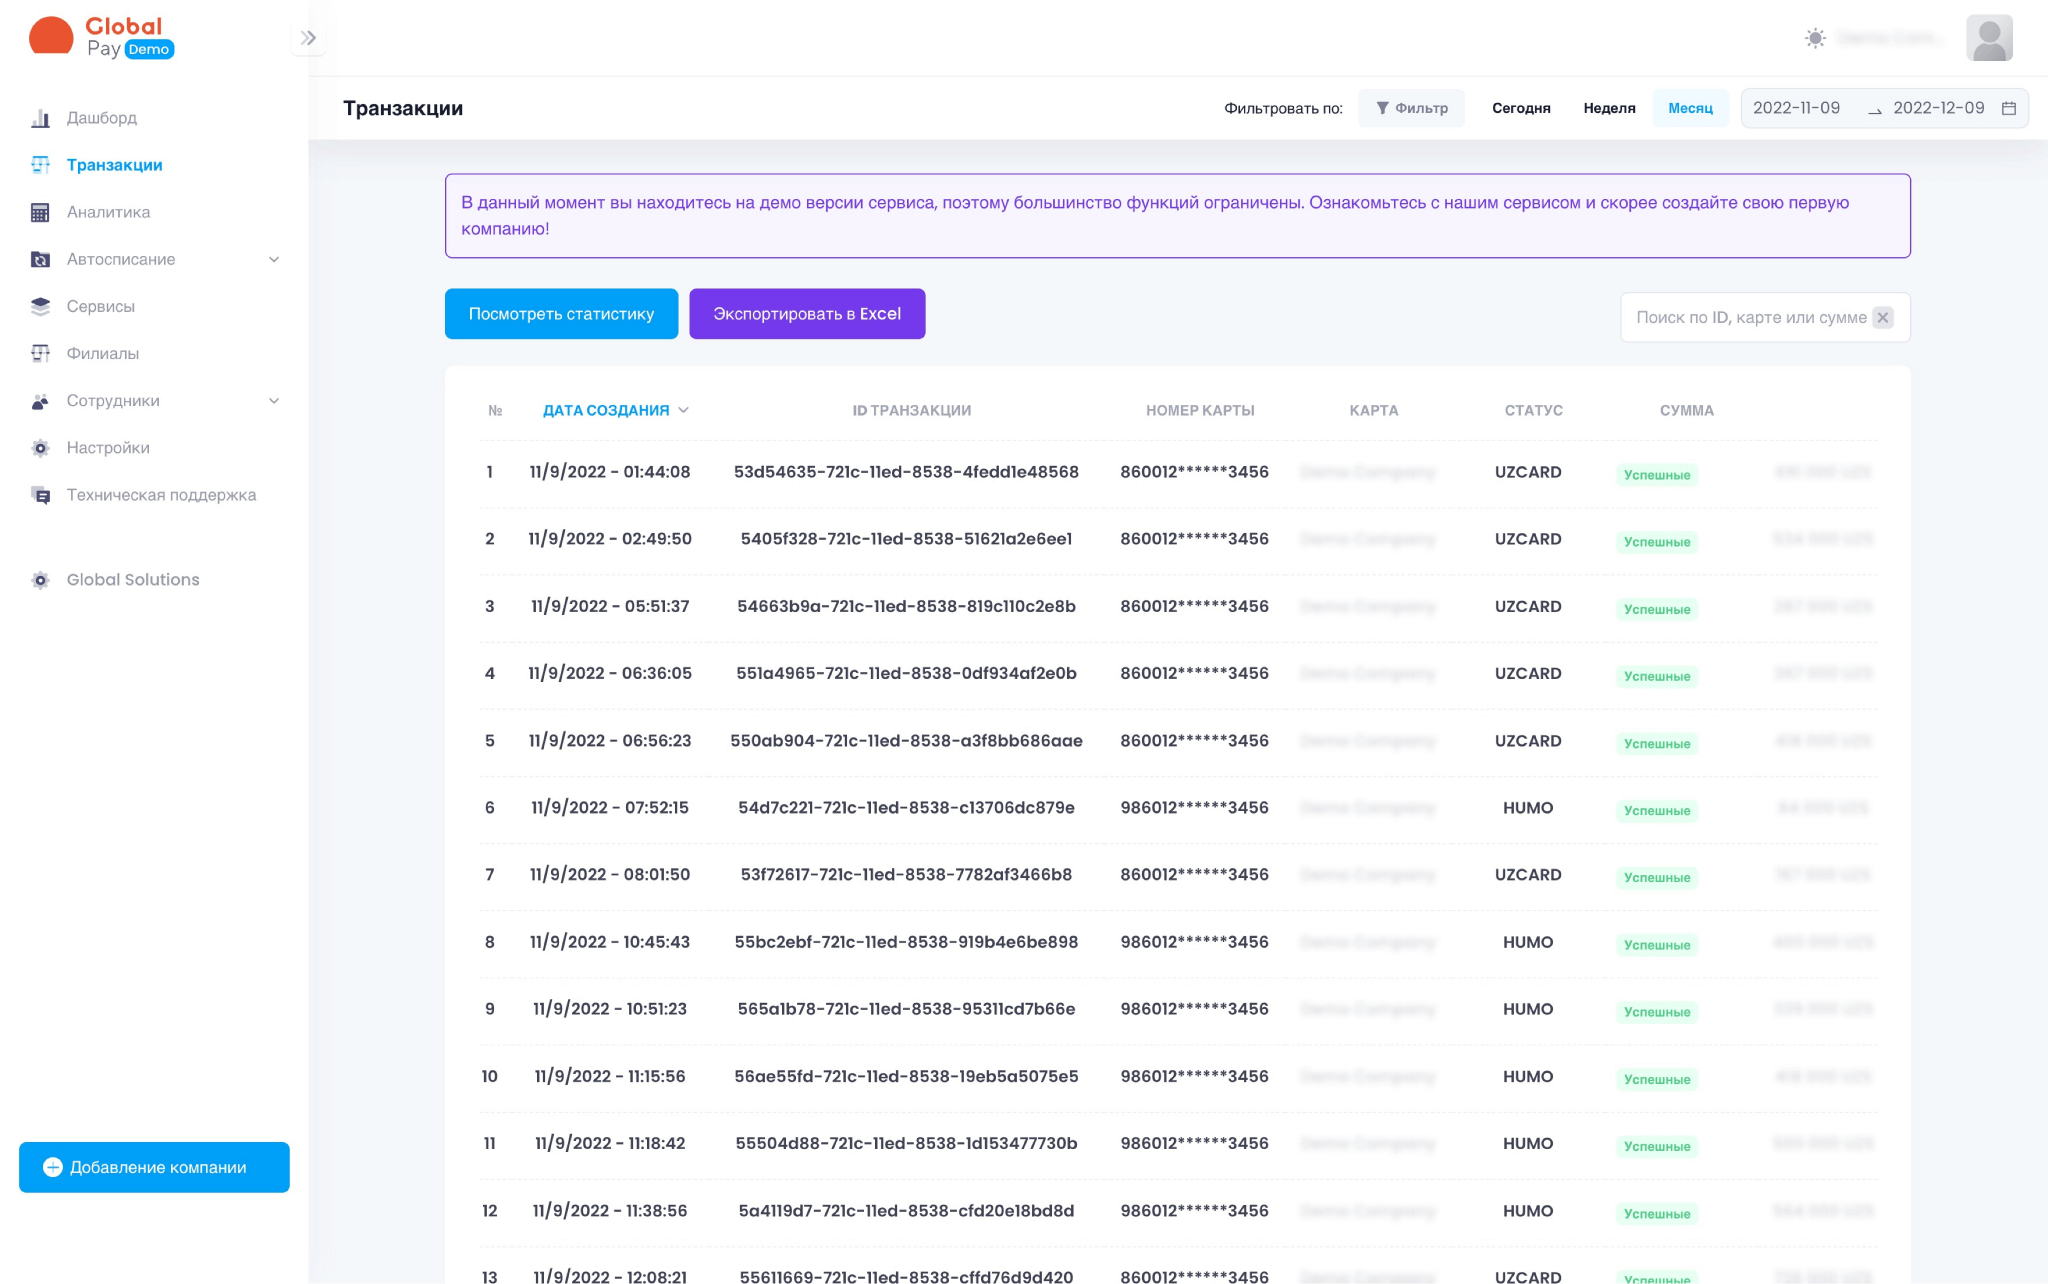2048x1284 pixels.
Task: Select the Сегодня period filter
Action: point(1521,108)
